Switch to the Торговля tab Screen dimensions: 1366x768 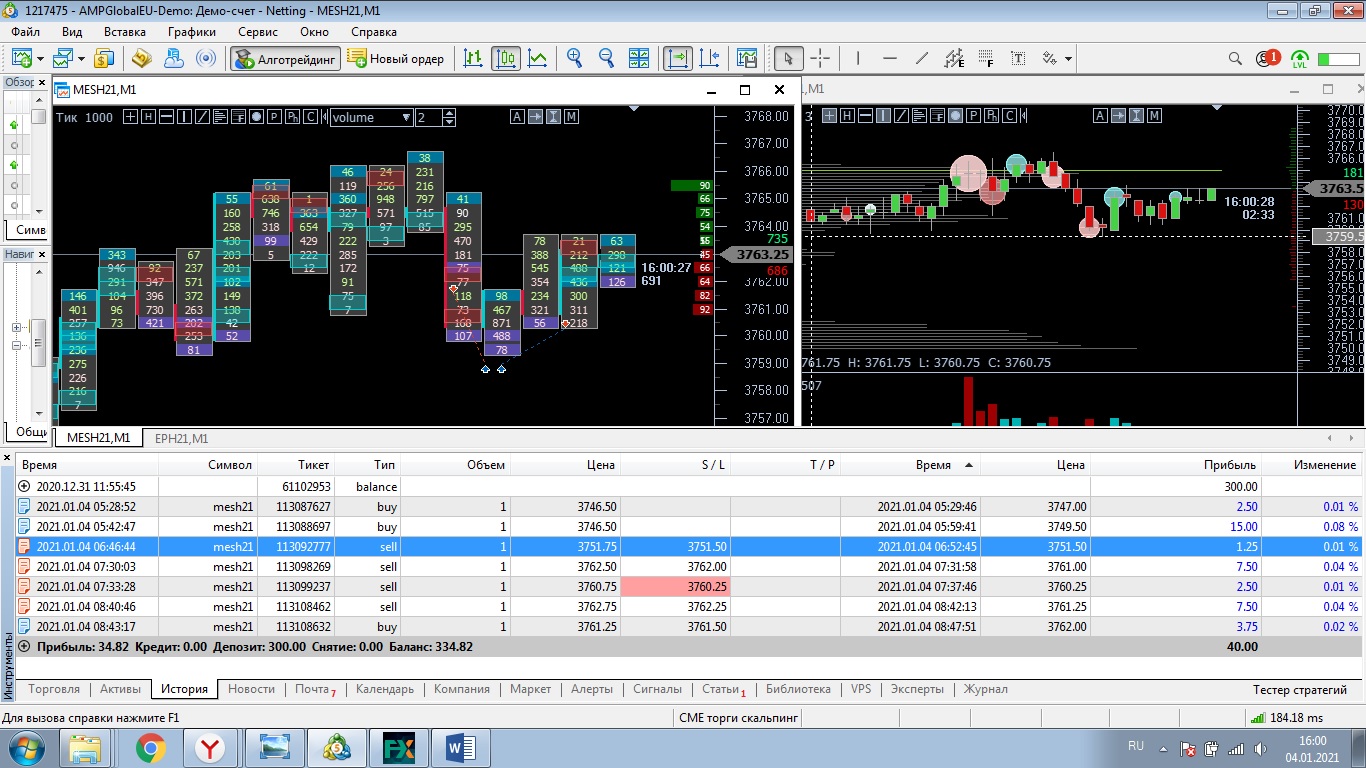click(55, 689)
